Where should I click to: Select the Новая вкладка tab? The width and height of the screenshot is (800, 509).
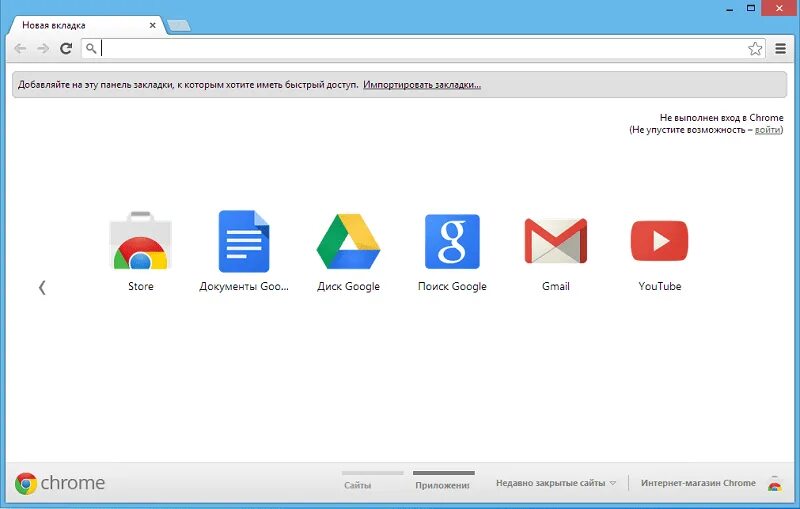87,25
